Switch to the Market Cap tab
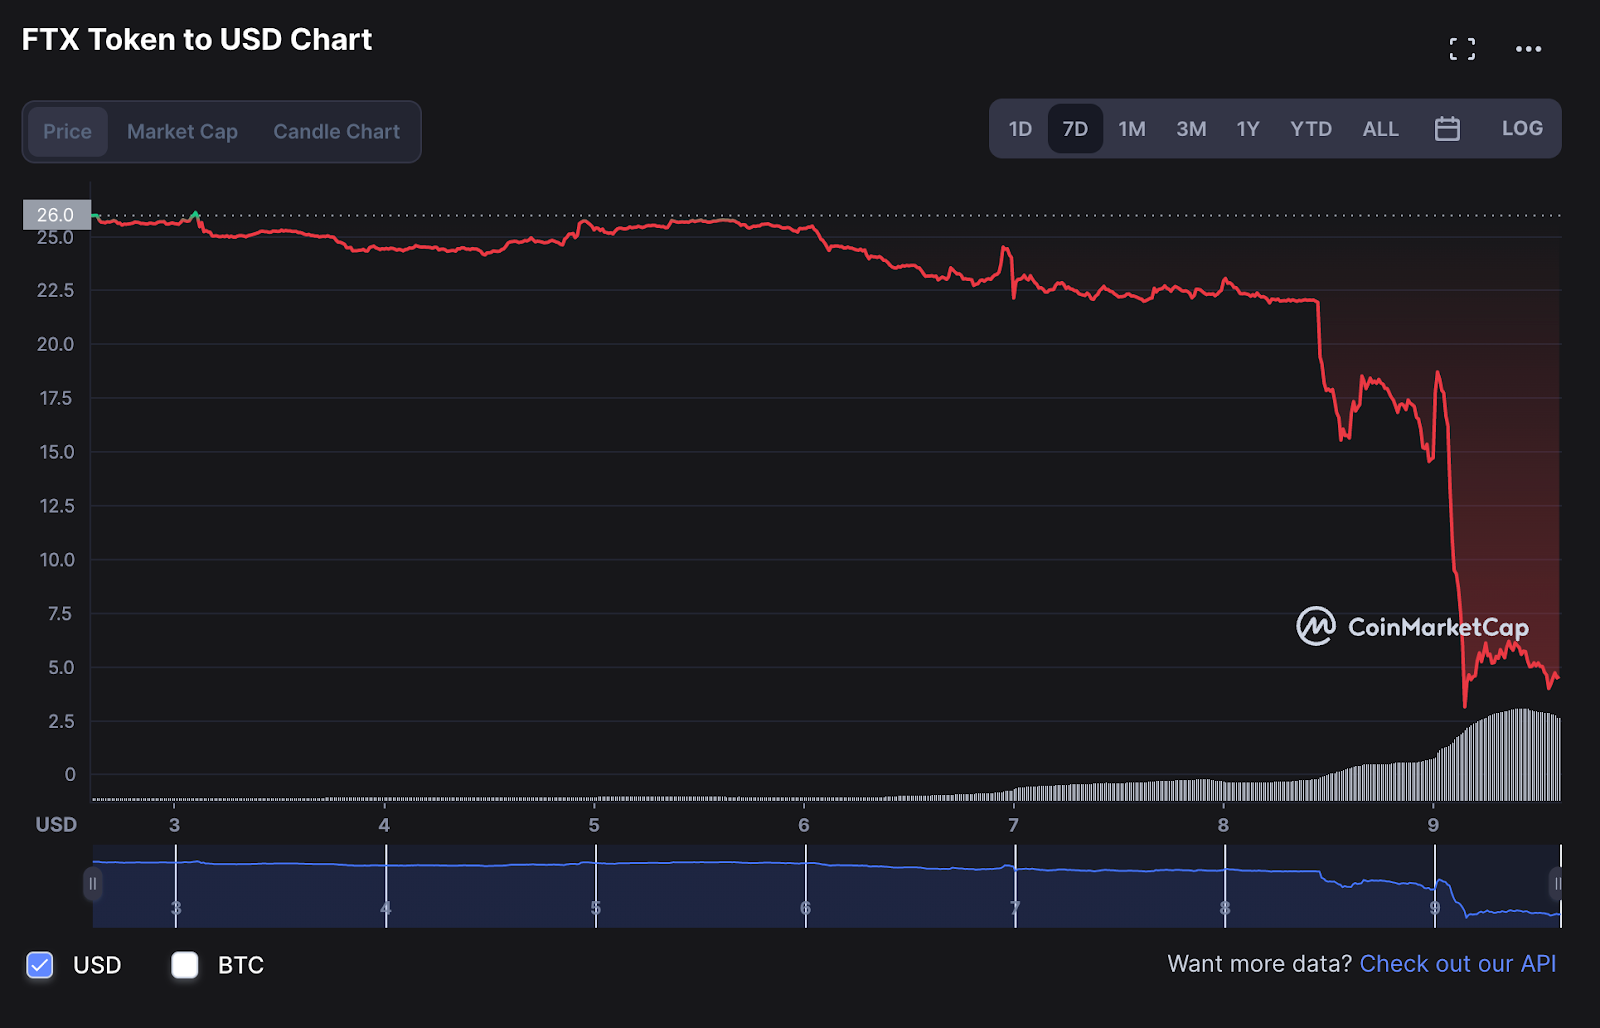Viewport: 1600px width, 1028px height. coord(182,131)
